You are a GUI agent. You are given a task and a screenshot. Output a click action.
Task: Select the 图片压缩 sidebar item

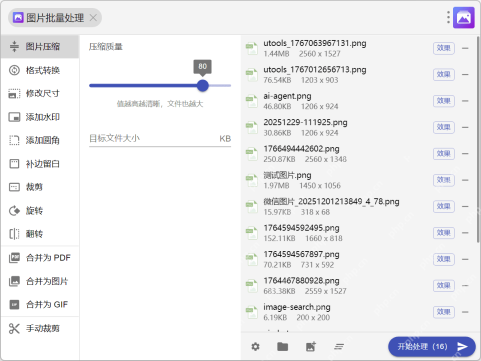[40, 46]
